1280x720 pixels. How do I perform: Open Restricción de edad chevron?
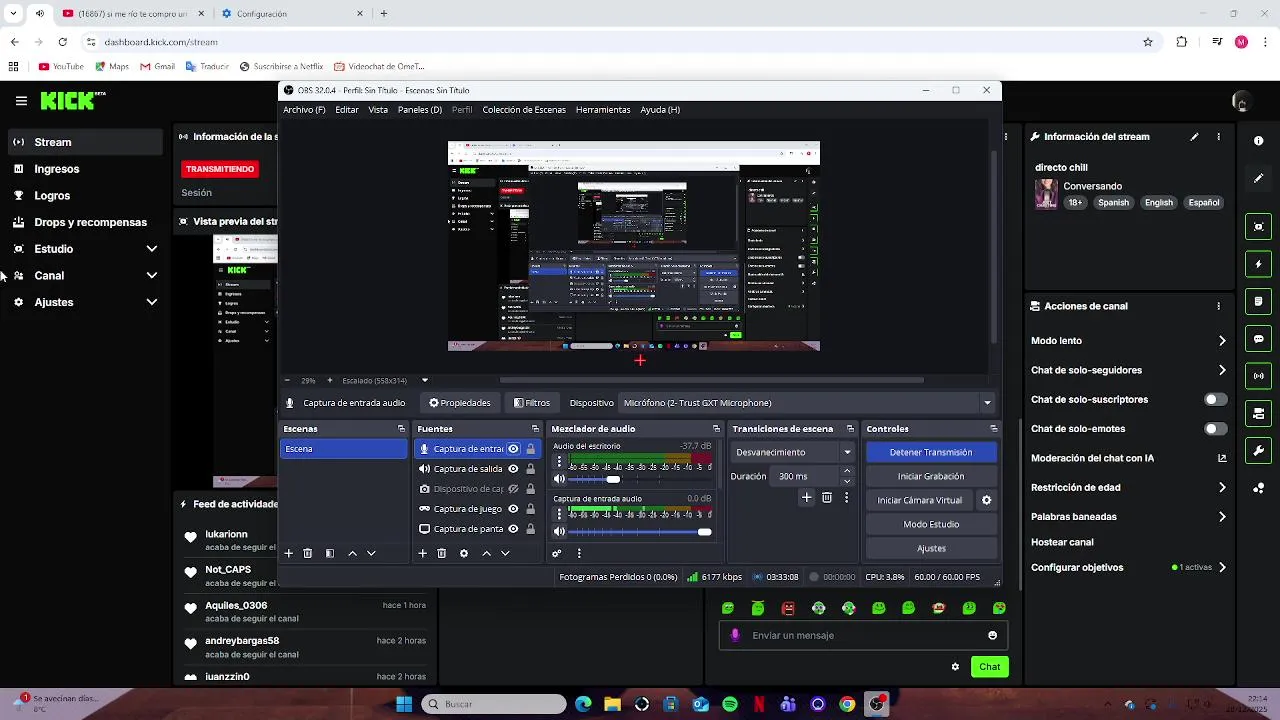(1222, 488)
